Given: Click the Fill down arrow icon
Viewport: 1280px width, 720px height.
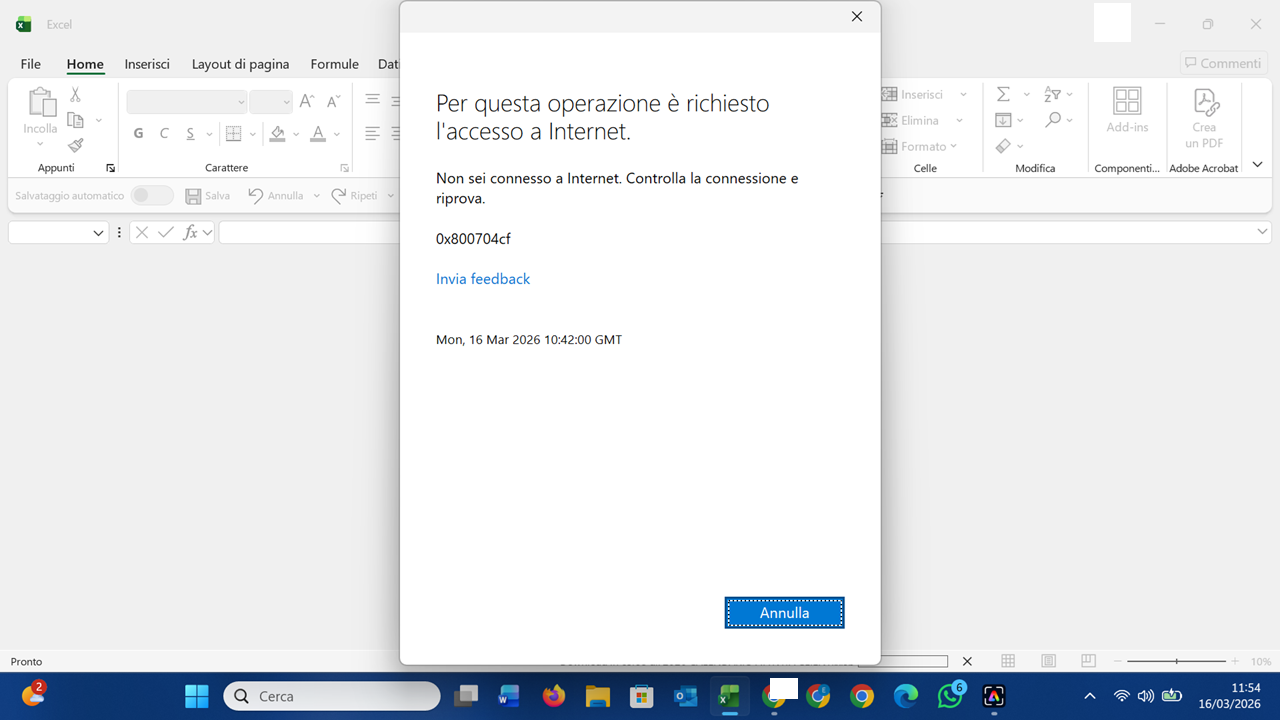Looking at the screenshot, I should coord(1003,120).
